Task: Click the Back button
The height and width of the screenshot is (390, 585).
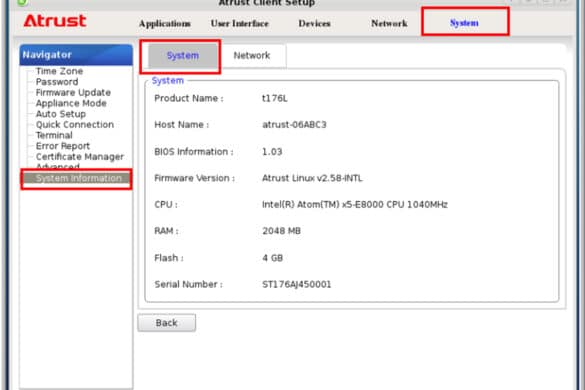Action: pyautogui.click(x=166, y=323)
